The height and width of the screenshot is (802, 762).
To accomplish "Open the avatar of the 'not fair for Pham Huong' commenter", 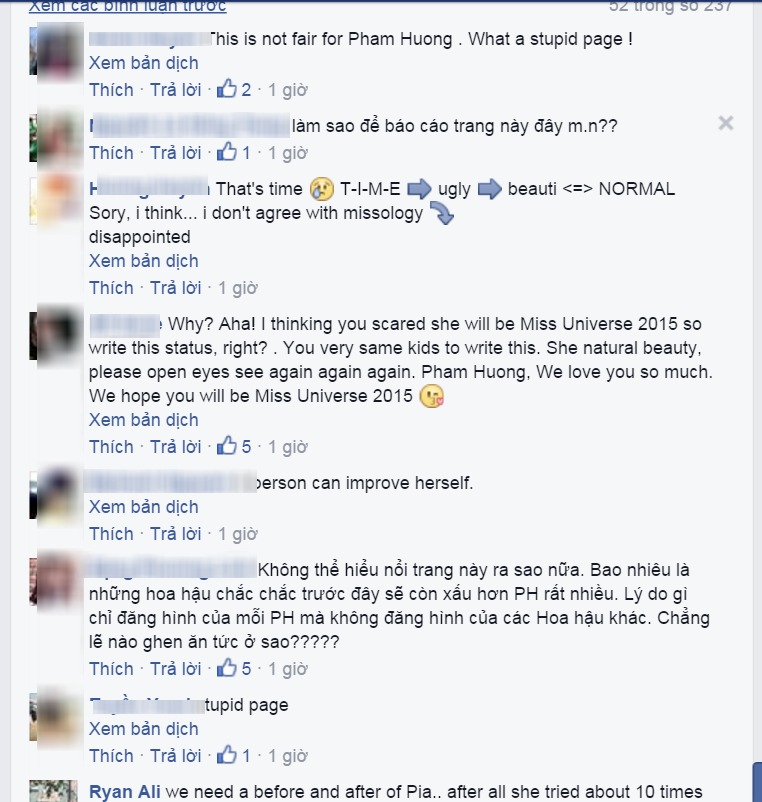I will (x=56, y=51).
